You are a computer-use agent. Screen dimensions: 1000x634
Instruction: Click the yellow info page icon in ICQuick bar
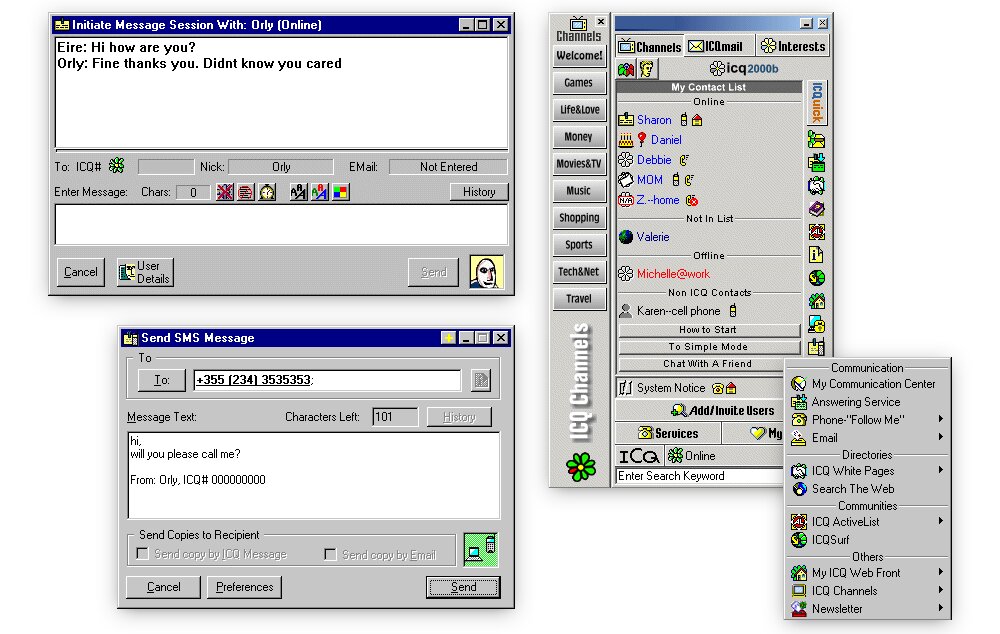click(816, 254)
